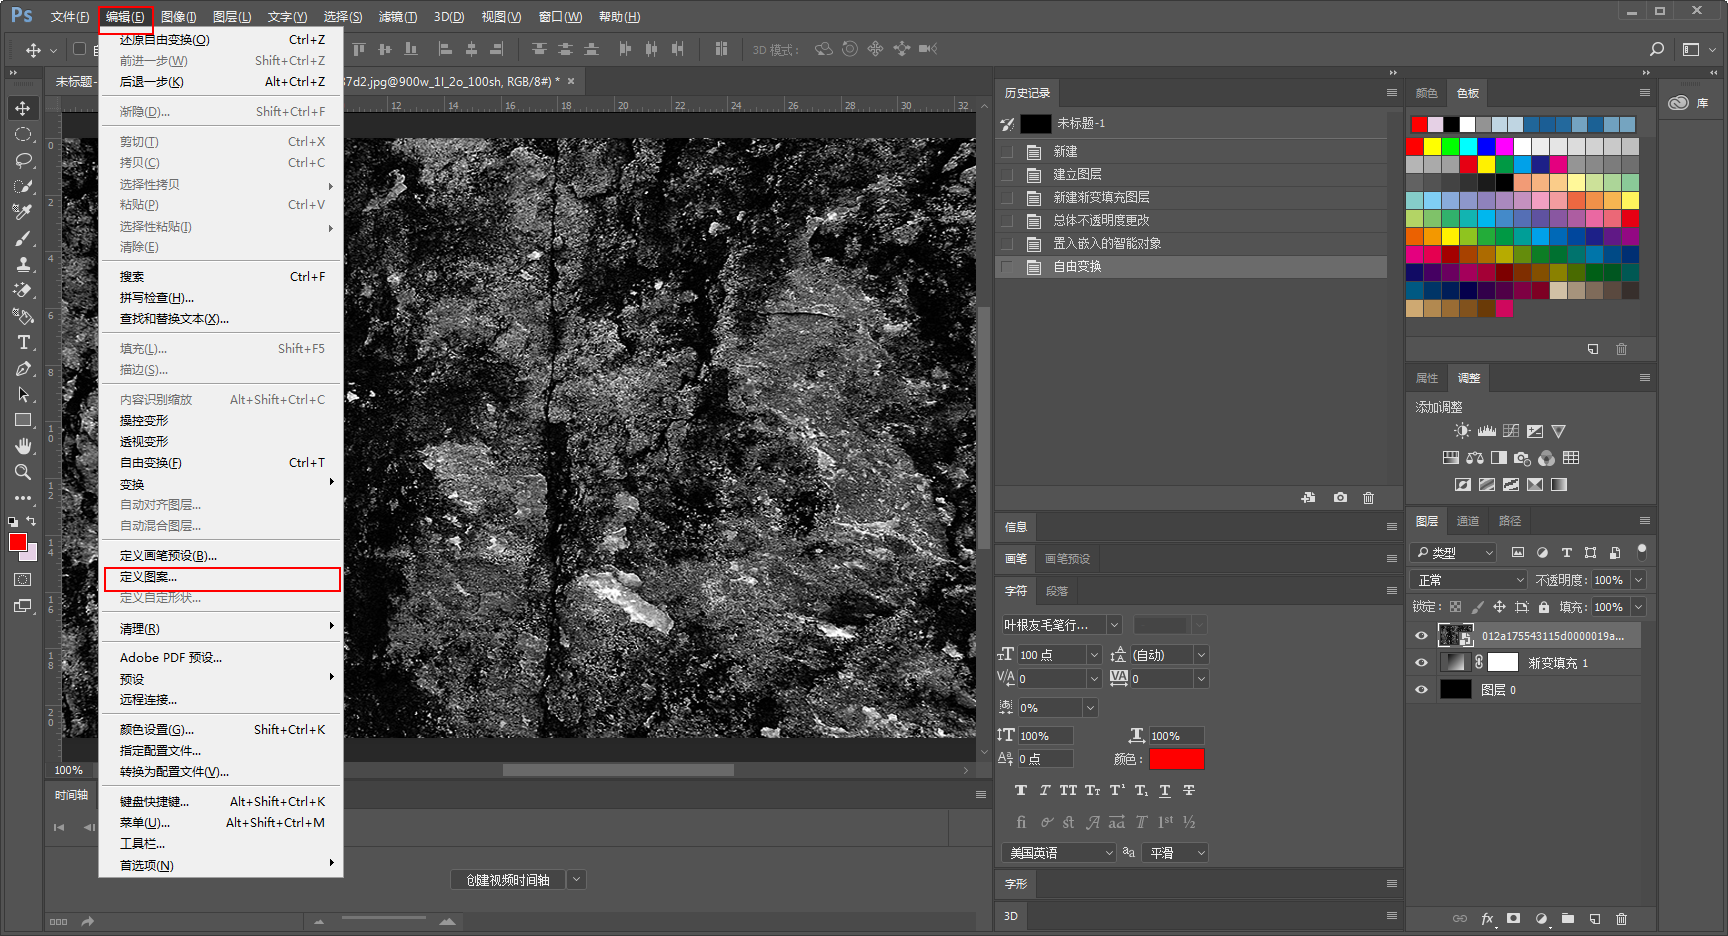Screen dimensions: 1728x936
Task: Add a Curves adjustment
Action: tap(1511, 431)
